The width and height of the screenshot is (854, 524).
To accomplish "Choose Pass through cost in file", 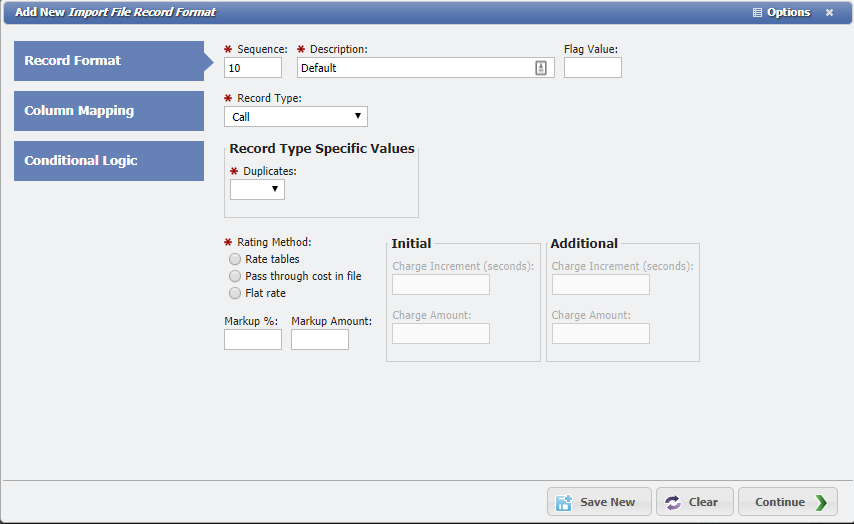I will (x=235, y=276).
